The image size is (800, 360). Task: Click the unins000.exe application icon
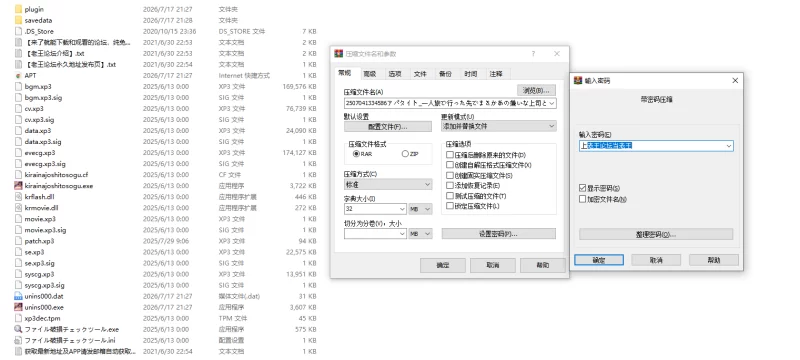[18, 307]
